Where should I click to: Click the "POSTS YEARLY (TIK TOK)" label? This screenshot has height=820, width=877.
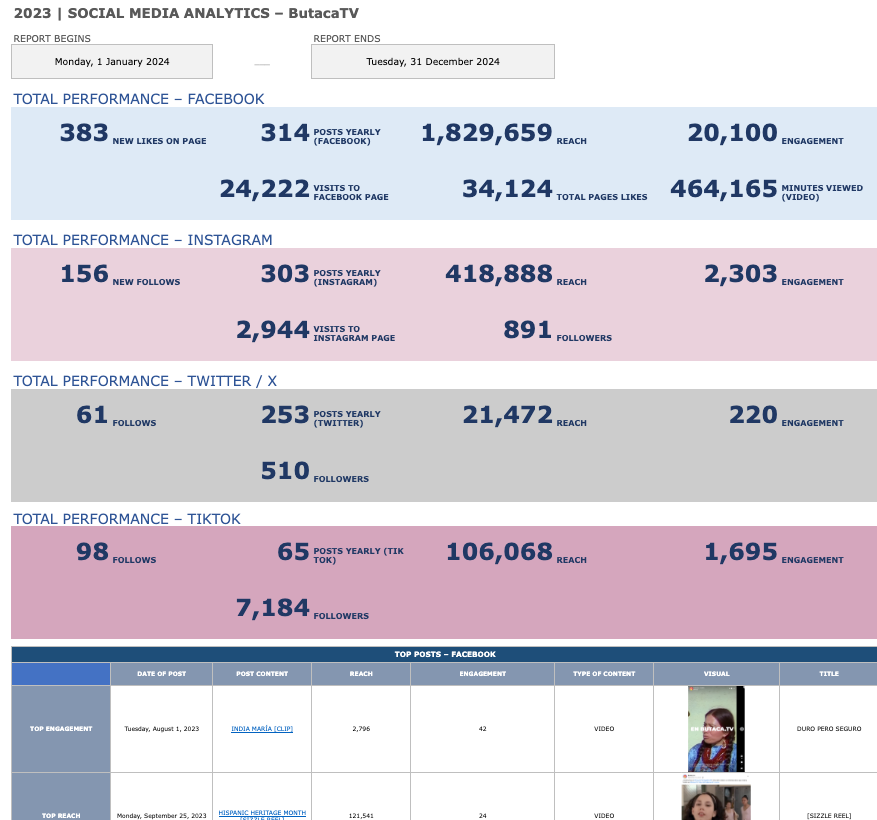(x=359, y=555)
